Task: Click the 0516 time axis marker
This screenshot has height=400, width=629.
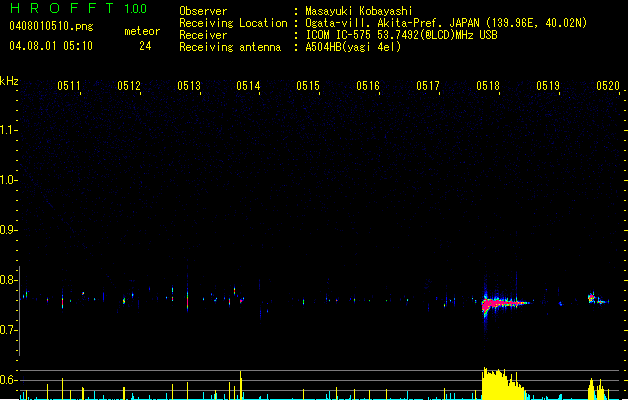Action: coord(368,86)
